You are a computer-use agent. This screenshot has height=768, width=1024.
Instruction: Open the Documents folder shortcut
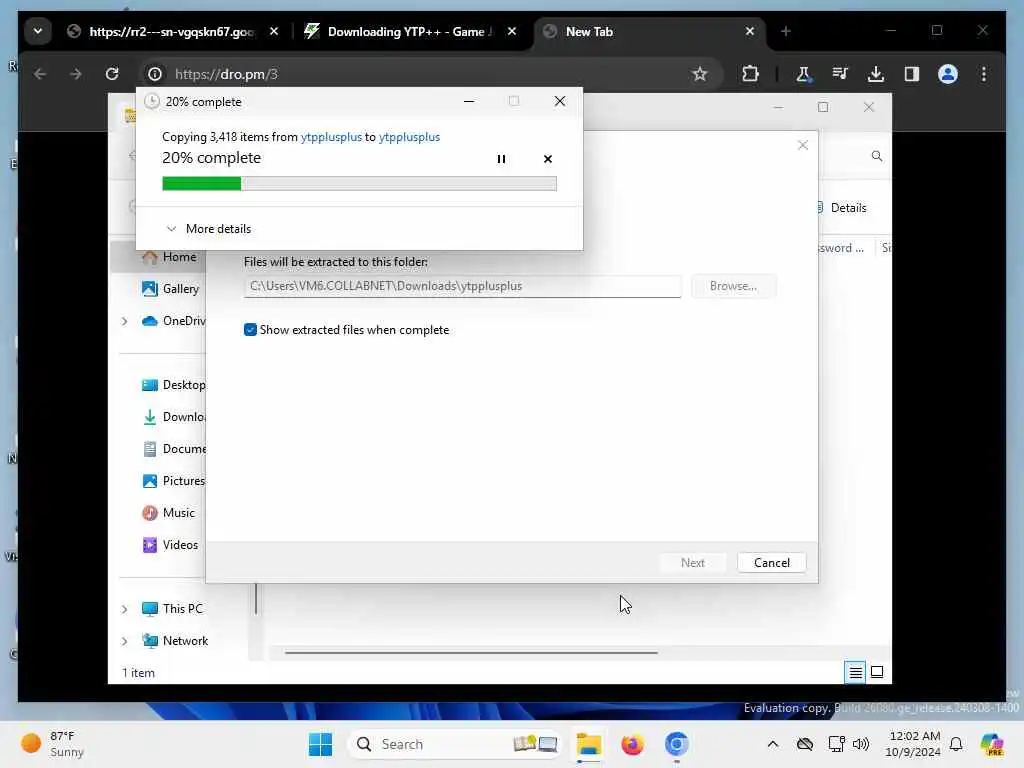(173, 449)
